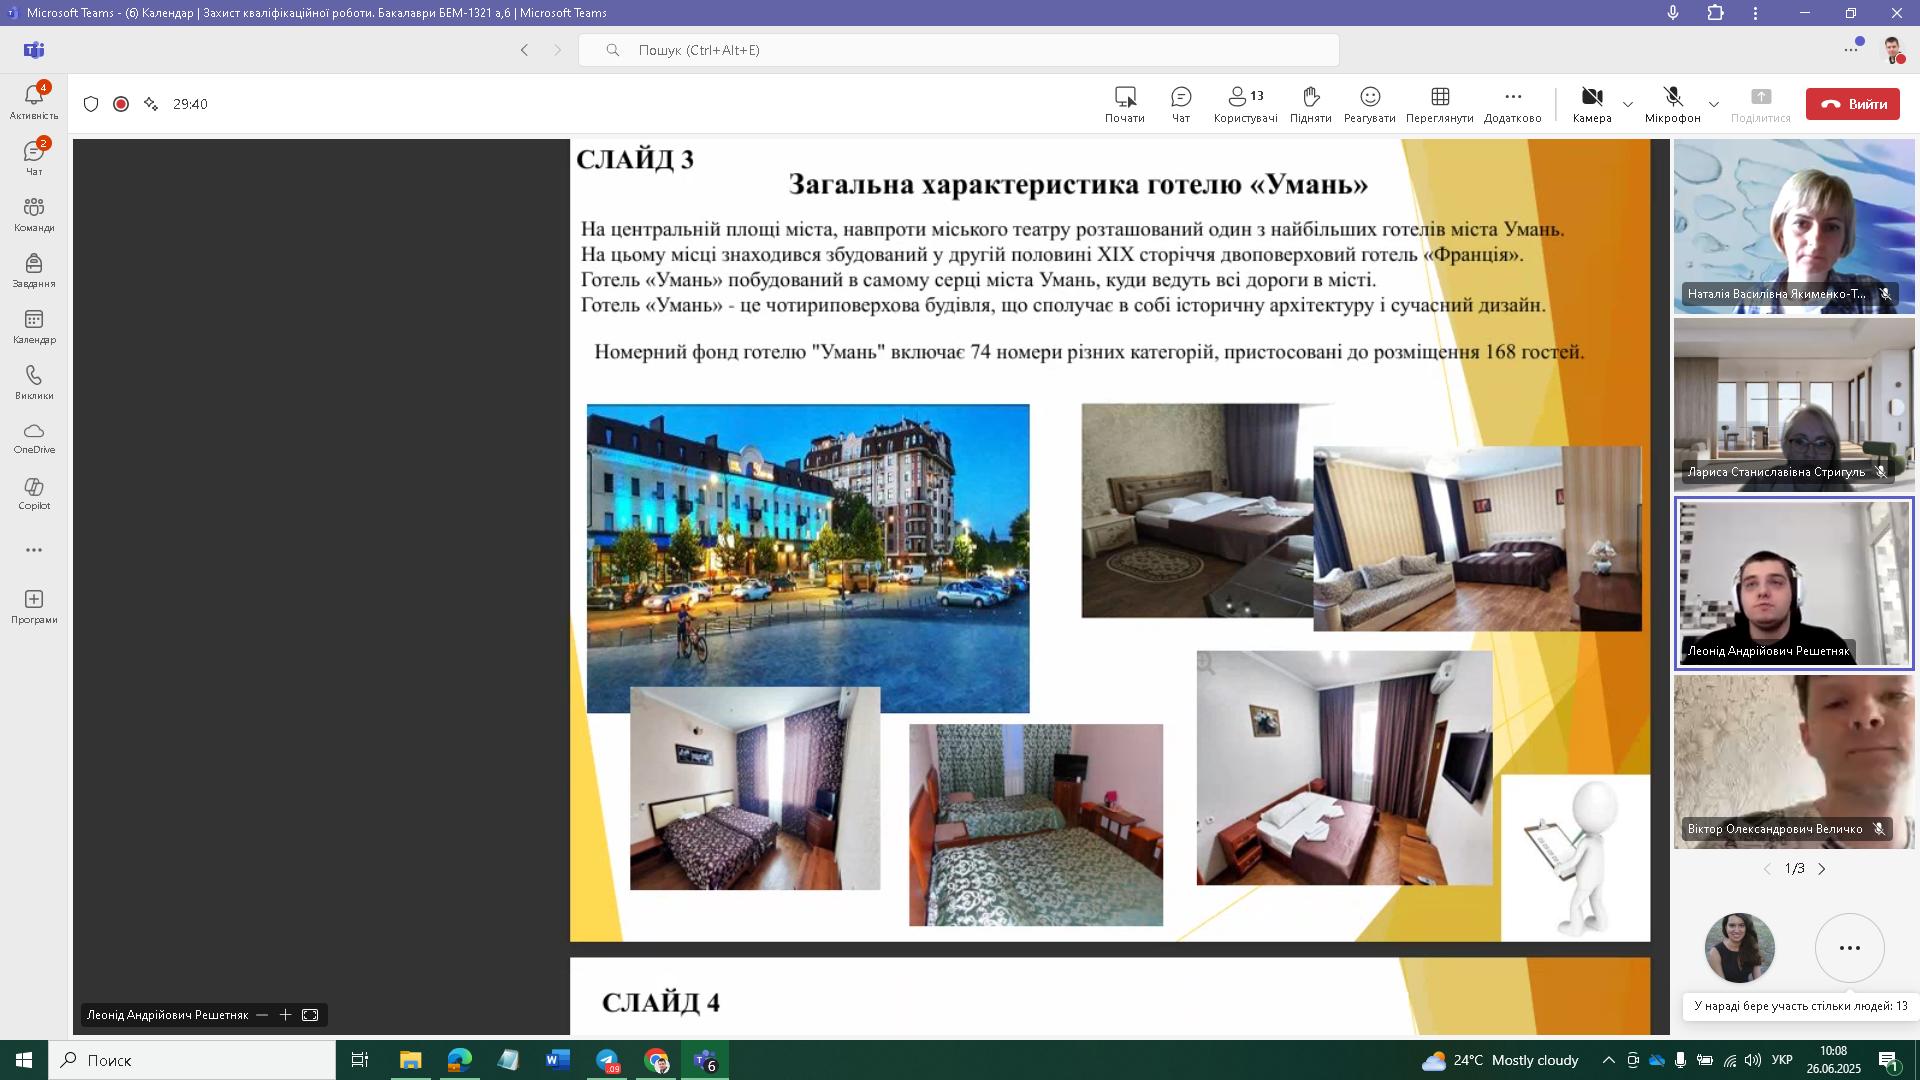Zoom in shared content with plus button

[285, 1015]
